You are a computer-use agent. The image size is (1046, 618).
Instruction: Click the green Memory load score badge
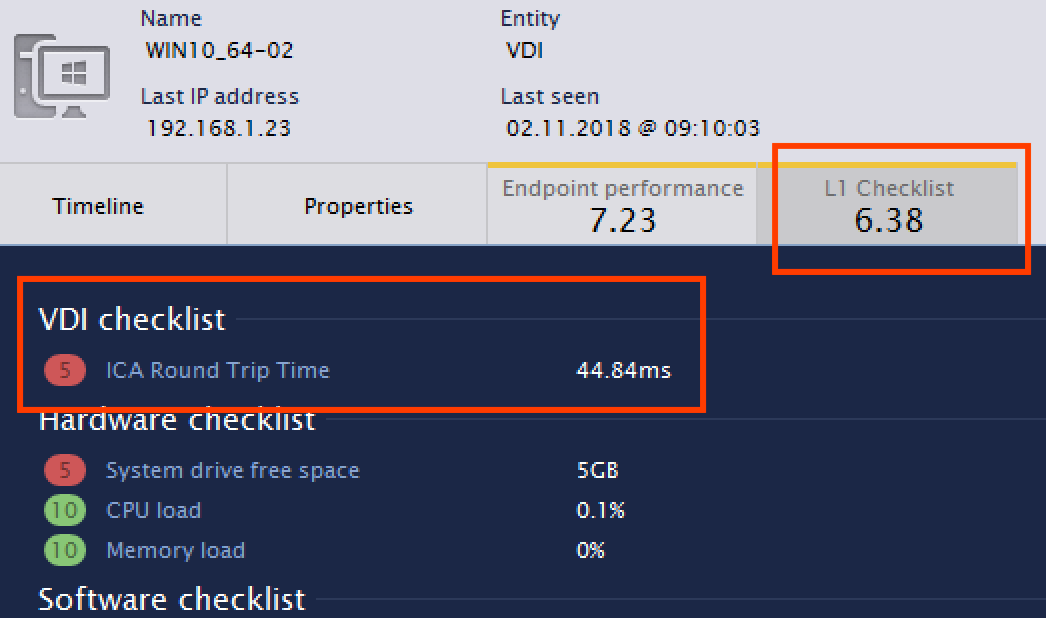[65, 551]
